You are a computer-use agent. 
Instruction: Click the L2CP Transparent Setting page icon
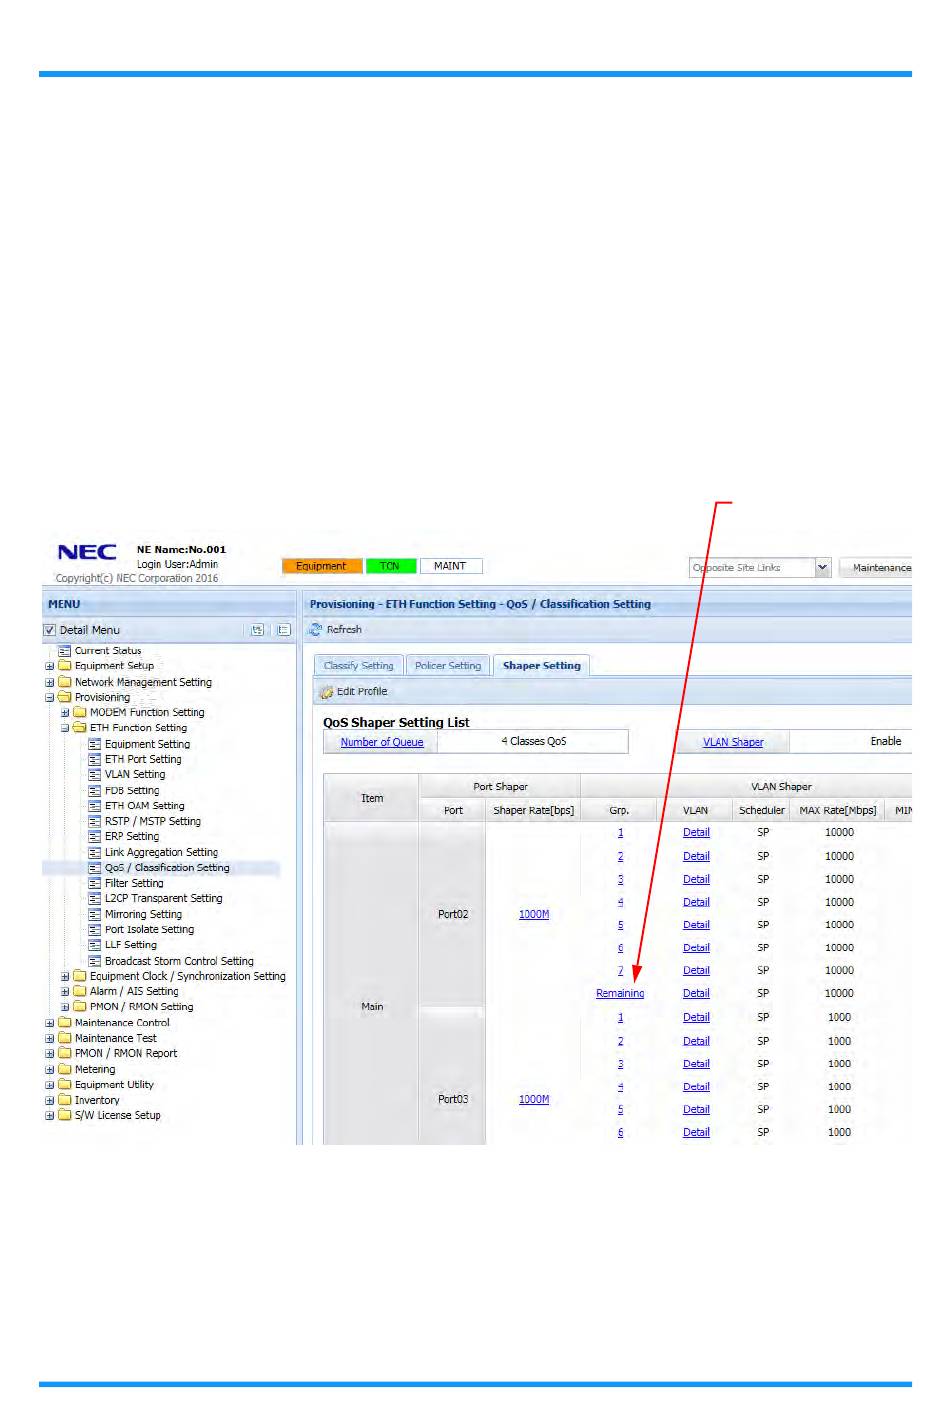95,899
